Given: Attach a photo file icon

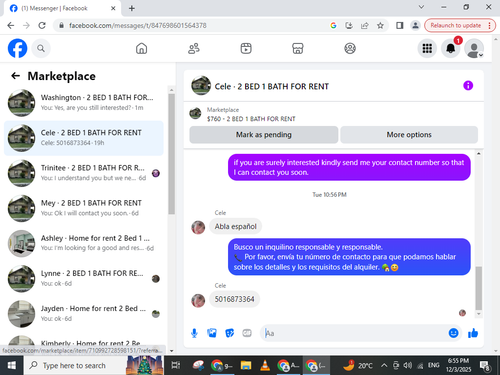Looking at the screenshot, I should (212, 333).
